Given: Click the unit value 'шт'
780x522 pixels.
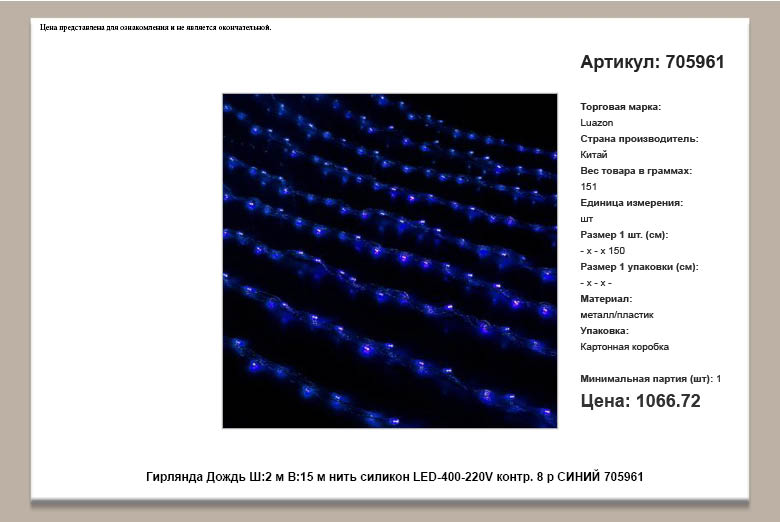Looking at the screenshot, I should click(586, 219).
